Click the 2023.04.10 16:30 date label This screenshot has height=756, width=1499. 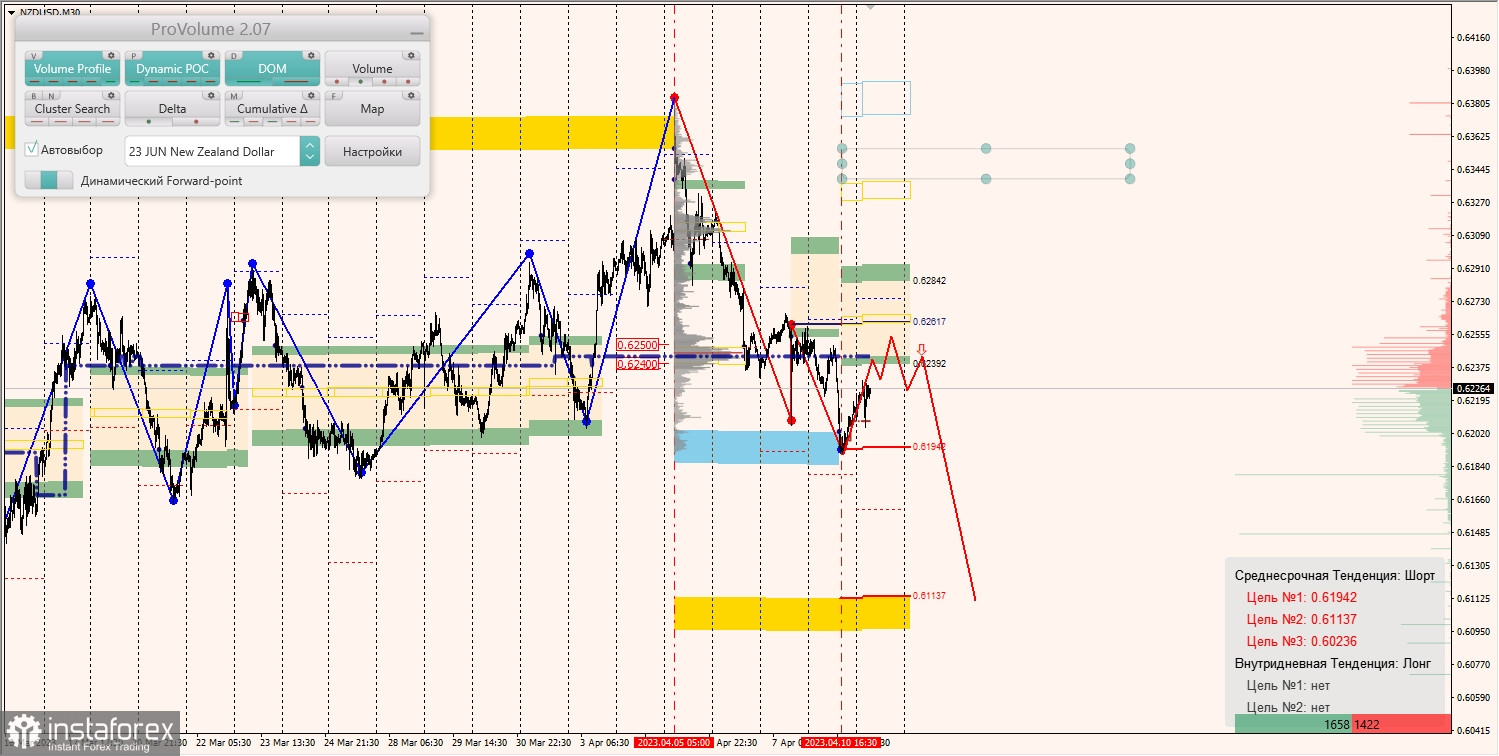pos(840,743)
